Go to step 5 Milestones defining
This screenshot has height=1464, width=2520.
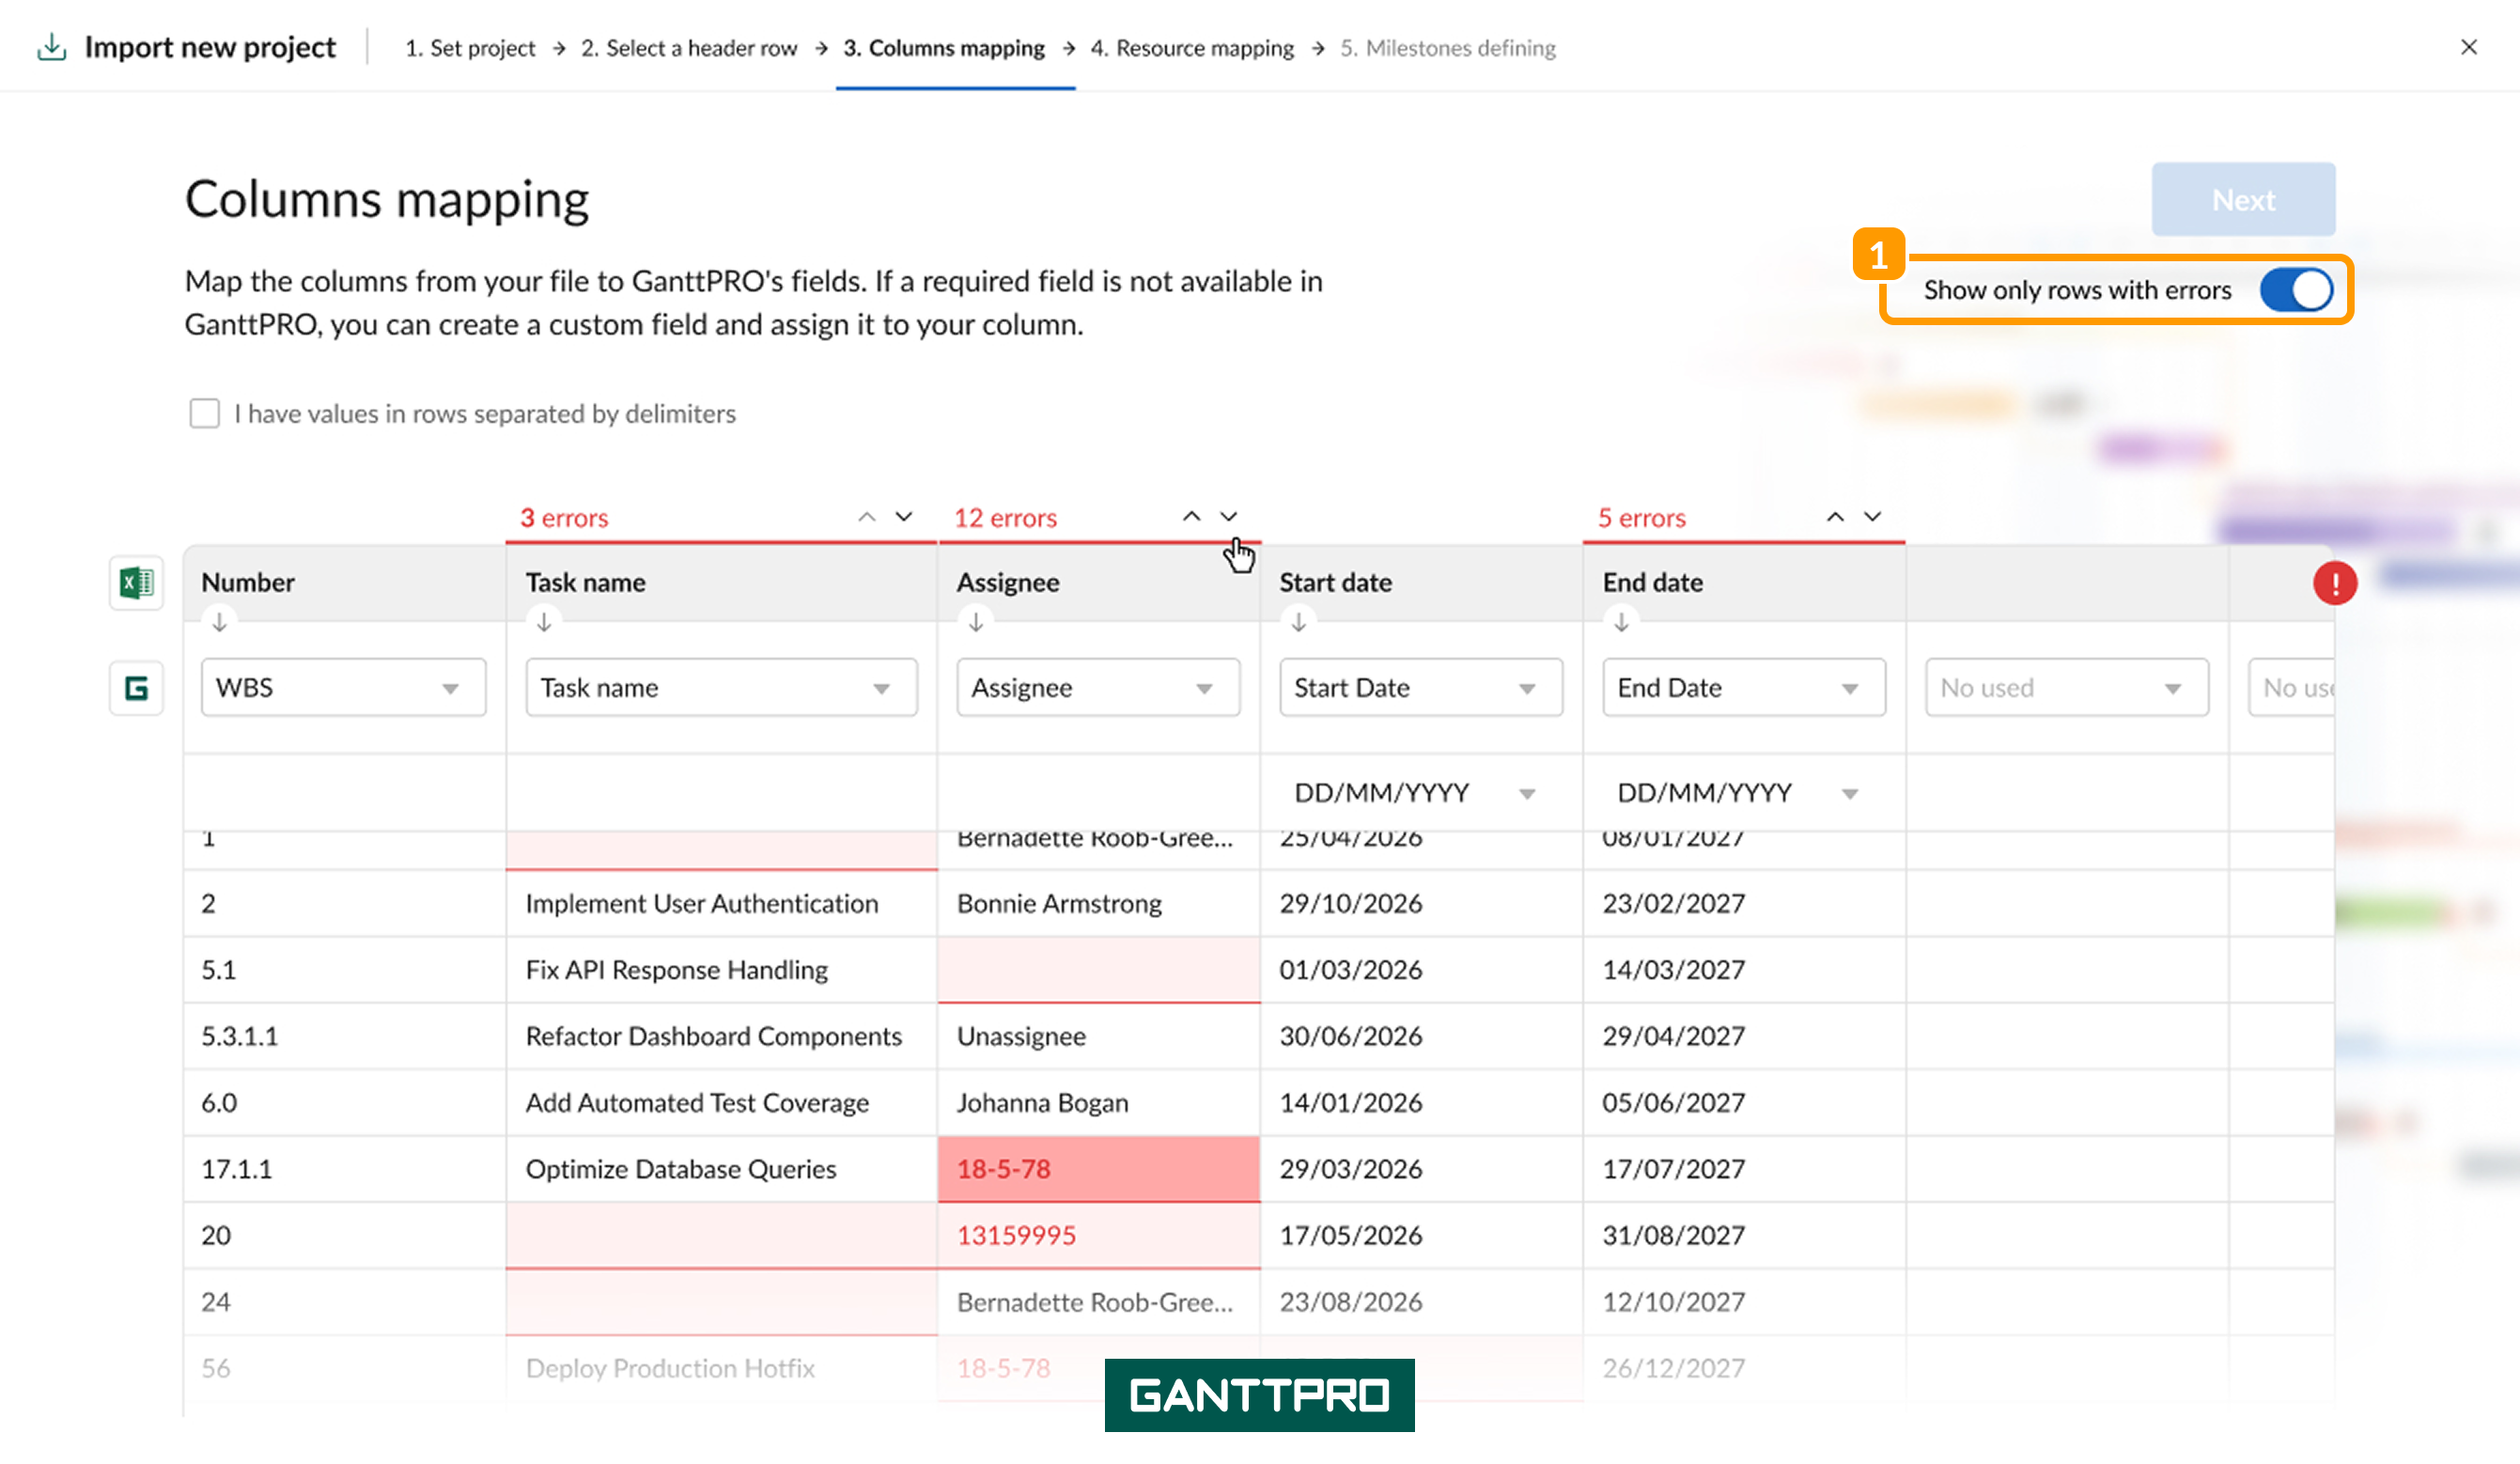(1448, 48)
